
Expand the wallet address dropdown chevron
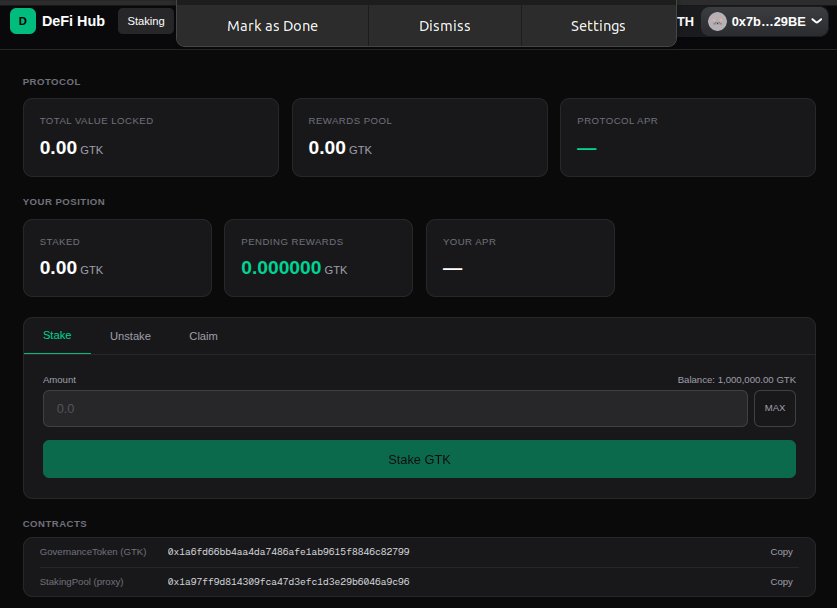pyautogui.click(x=816, y=21)
